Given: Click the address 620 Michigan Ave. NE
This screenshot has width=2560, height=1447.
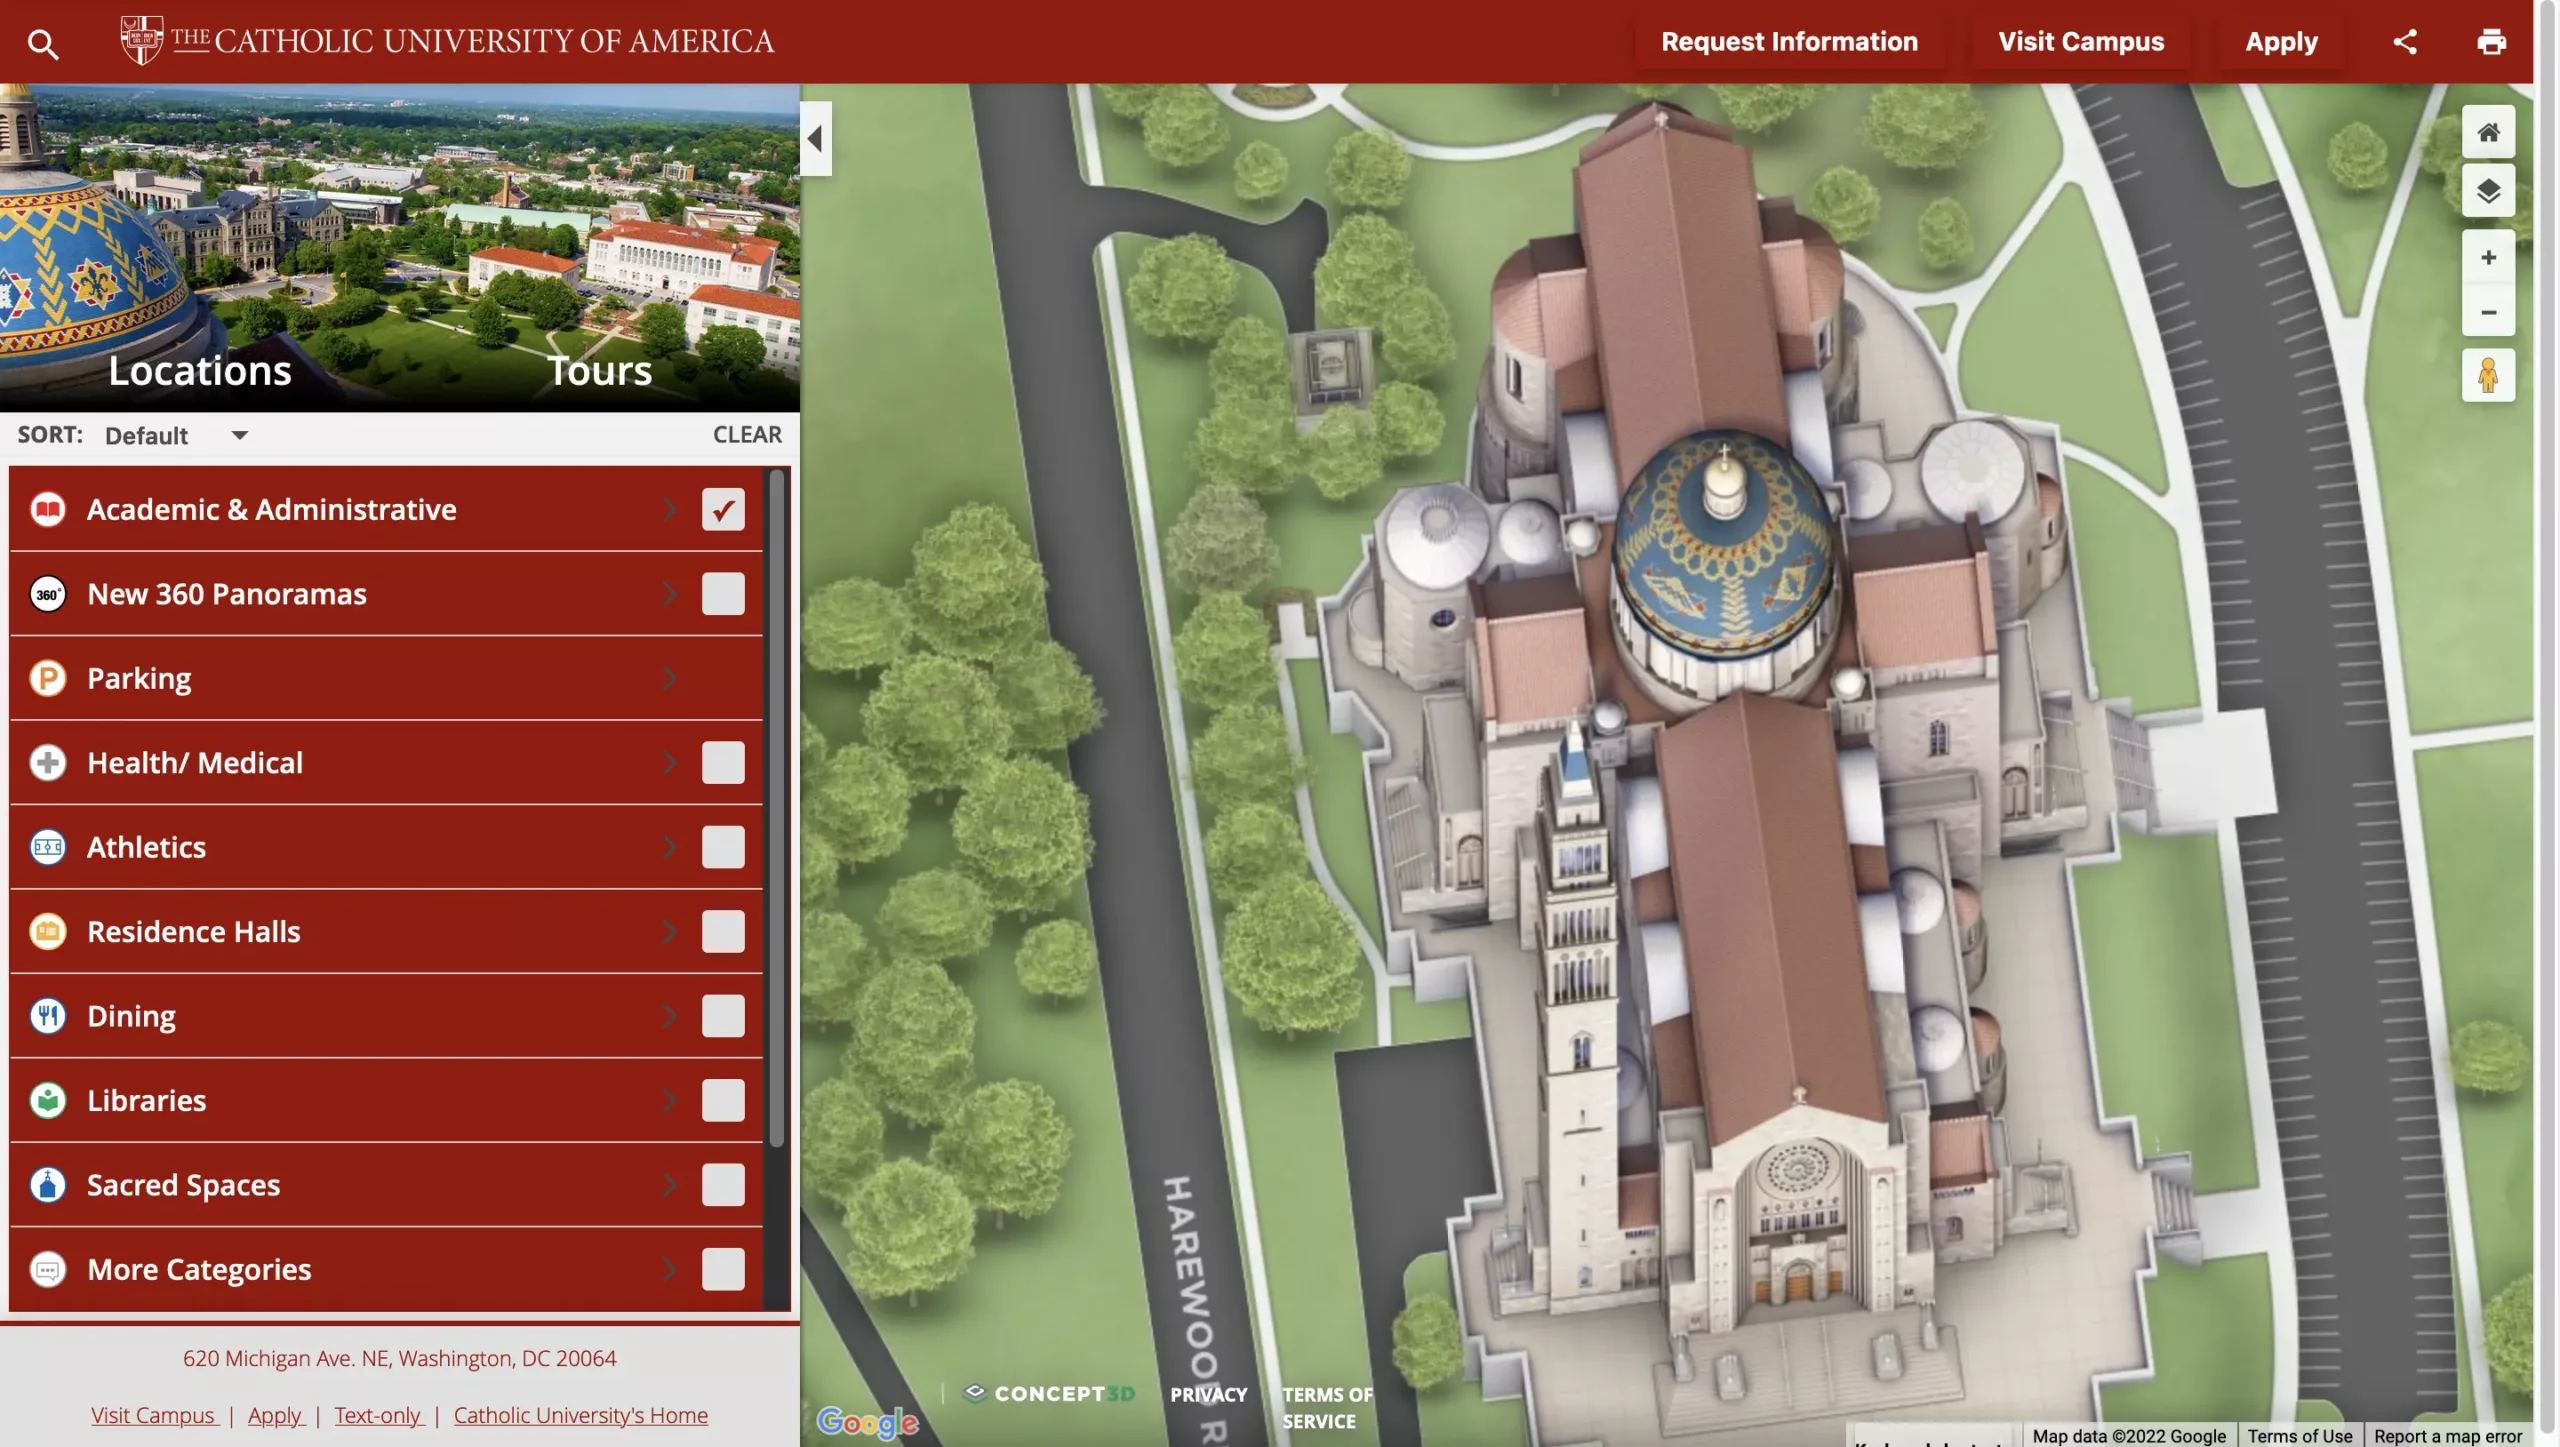Looking at the screenshot, I should coord(399,1358).
